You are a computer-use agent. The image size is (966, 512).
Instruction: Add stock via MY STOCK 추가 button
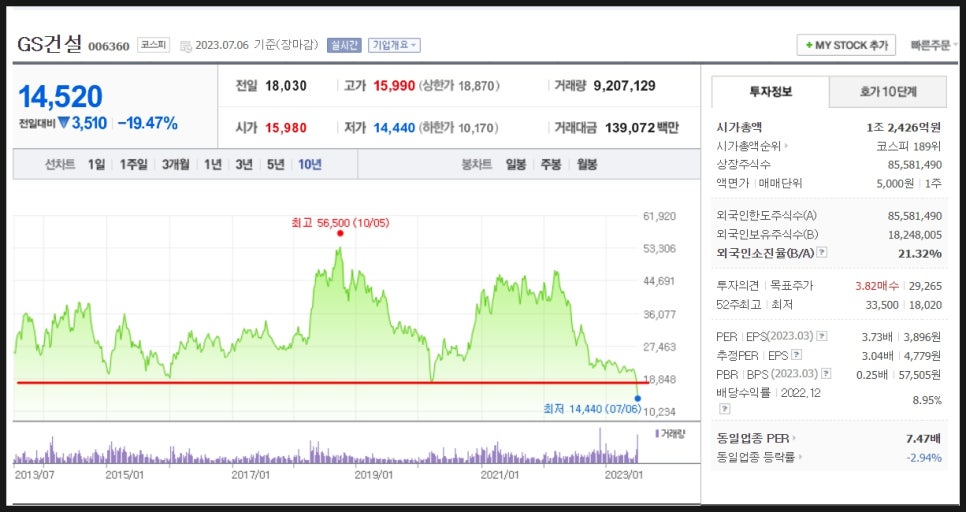coord(846,46)
